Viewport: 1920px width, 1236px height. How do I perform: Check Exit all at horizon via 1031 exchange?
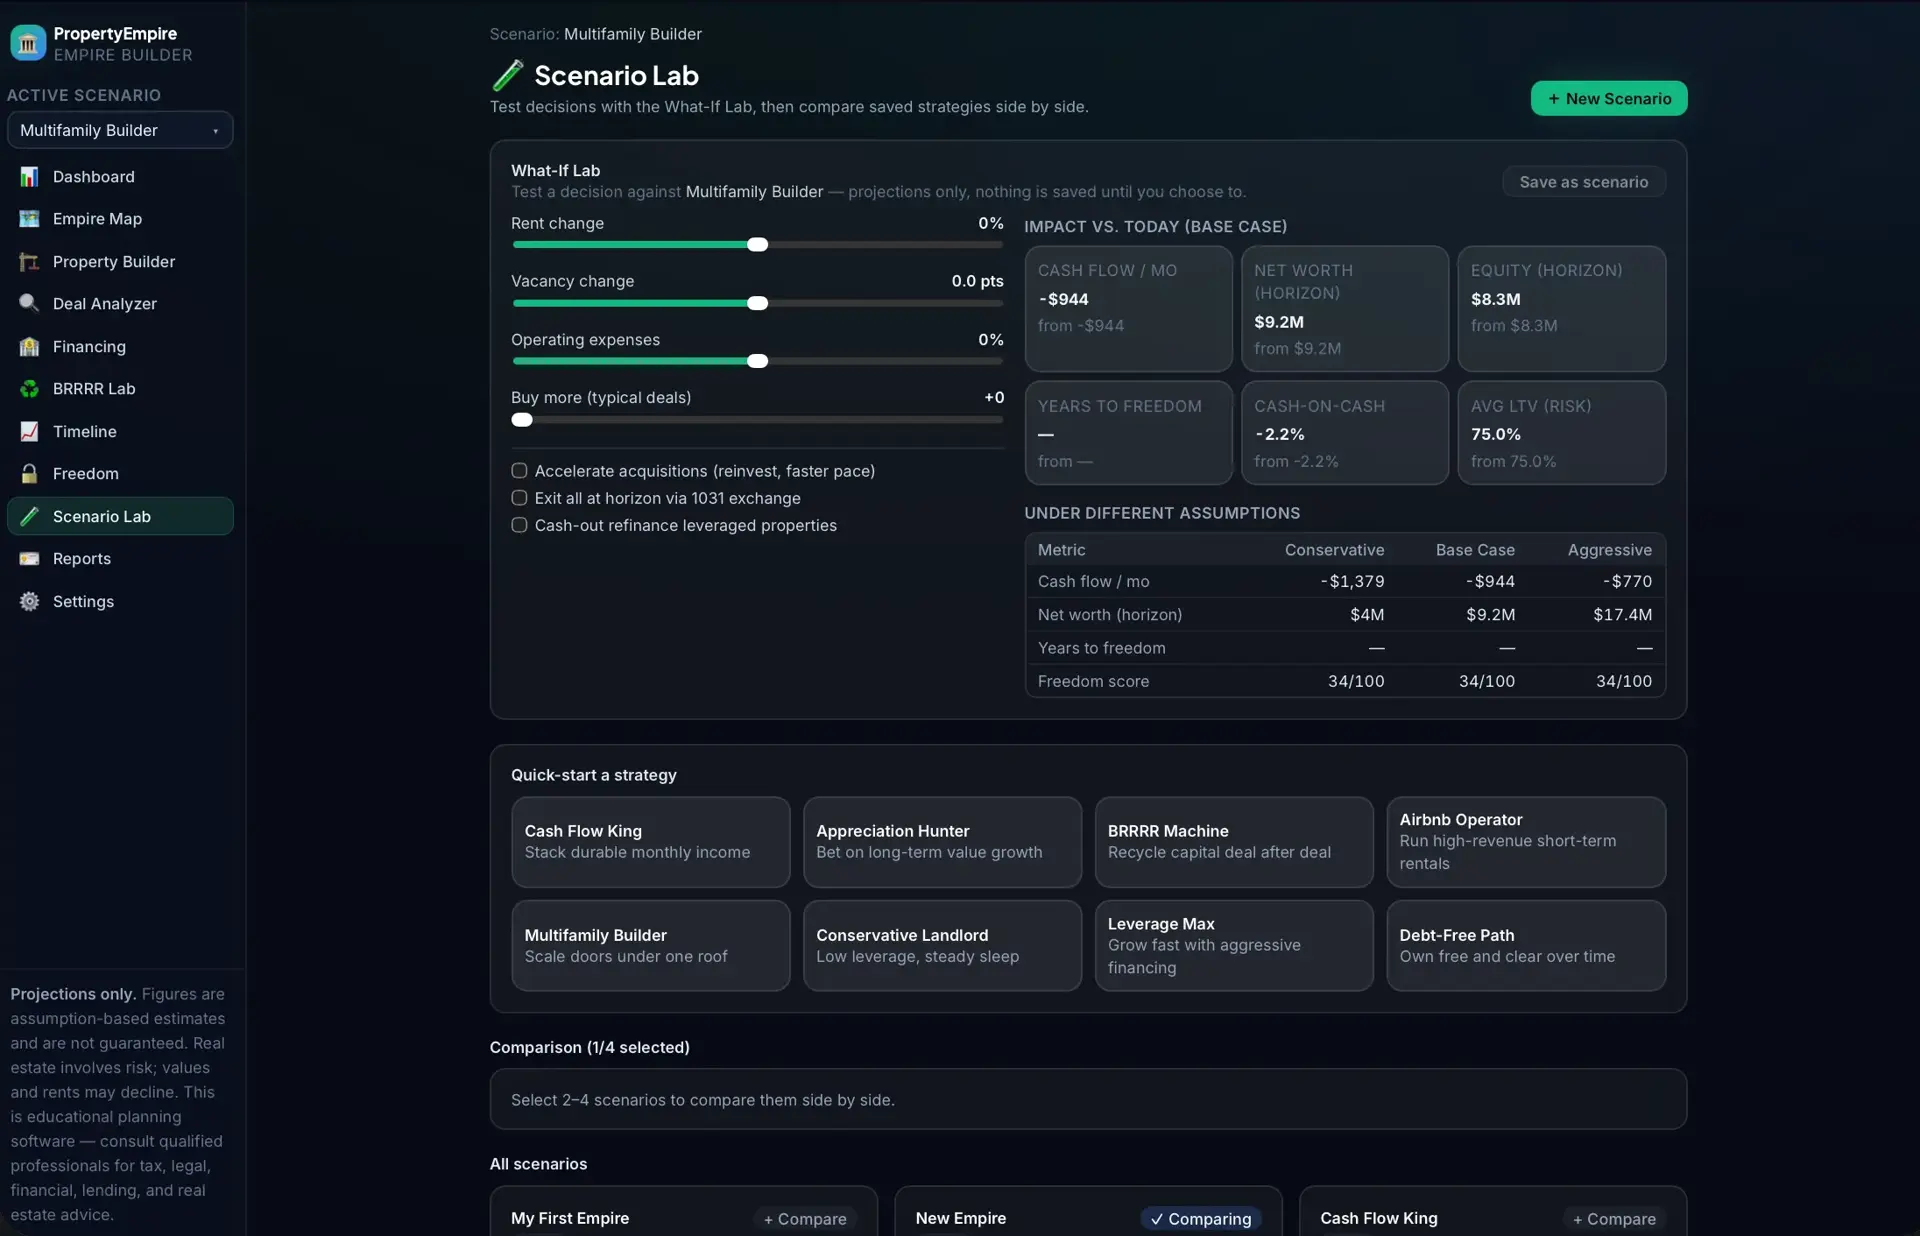[519, 498]
